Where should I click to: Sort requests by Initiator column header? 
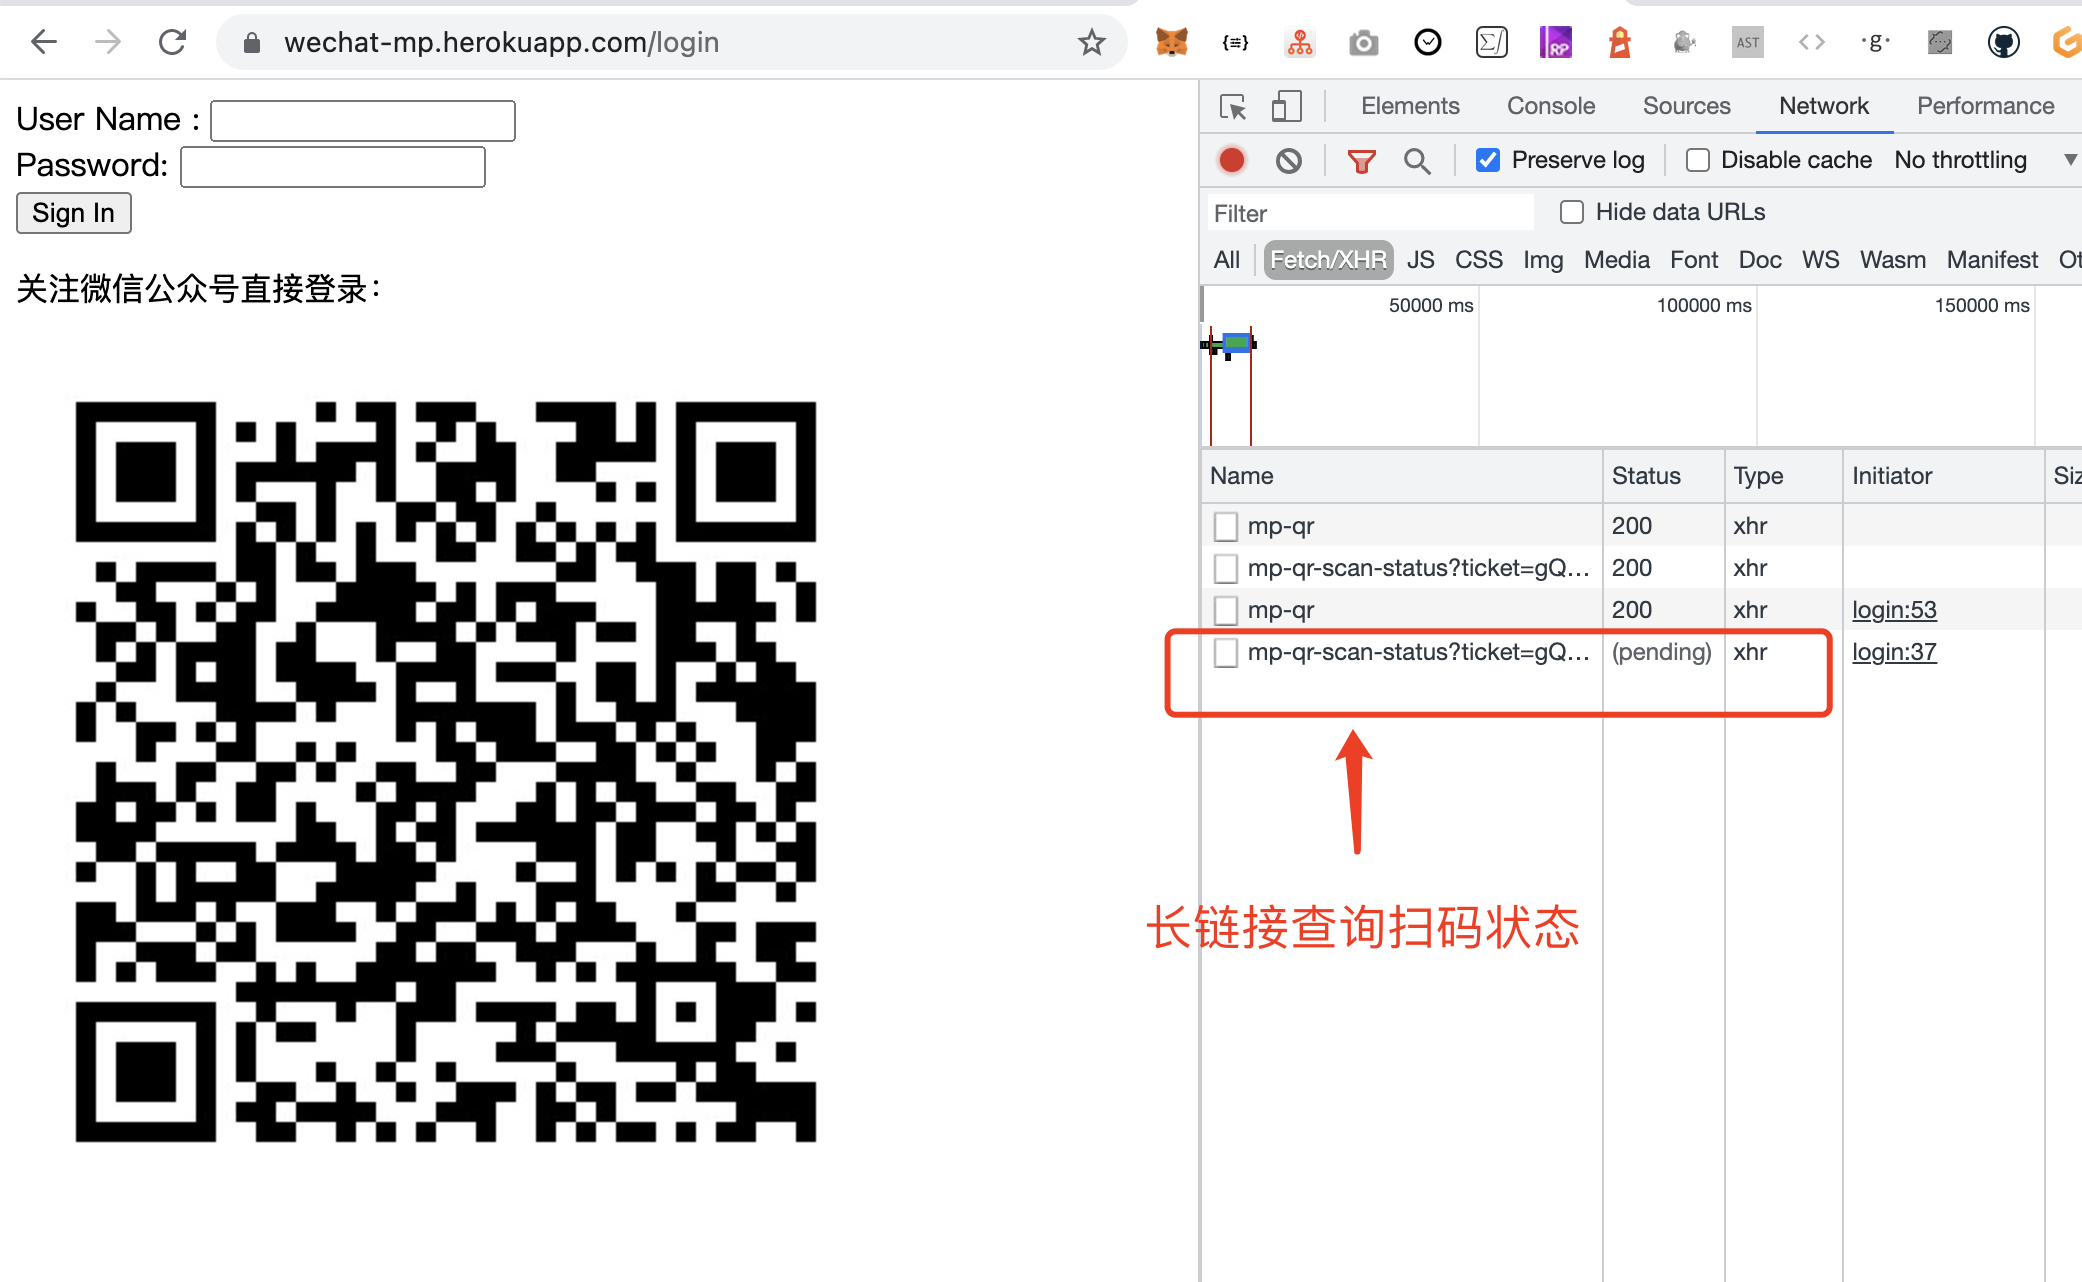1944,476
